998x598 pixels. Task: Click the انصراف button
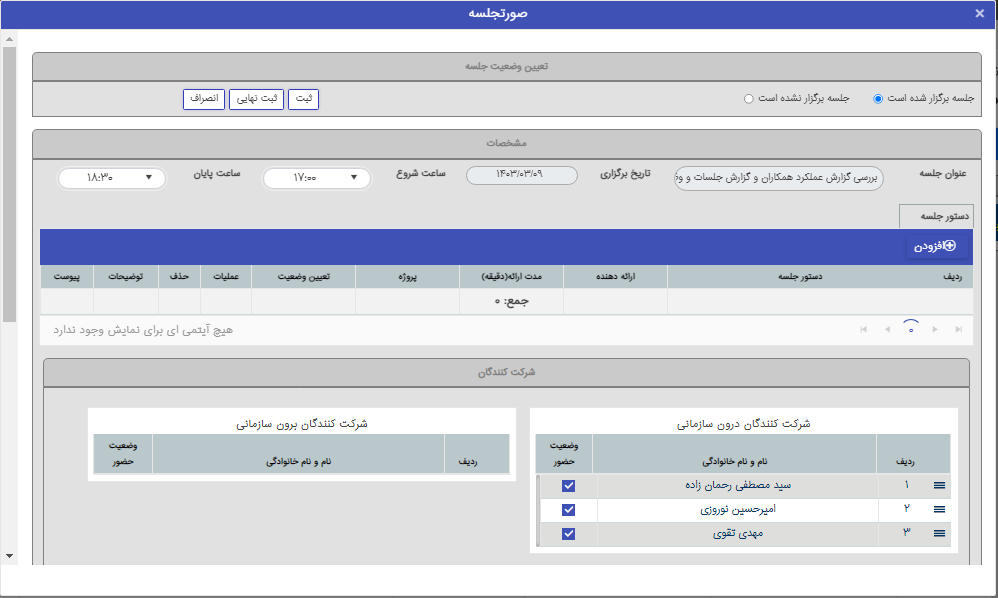[x=204, y=99]
